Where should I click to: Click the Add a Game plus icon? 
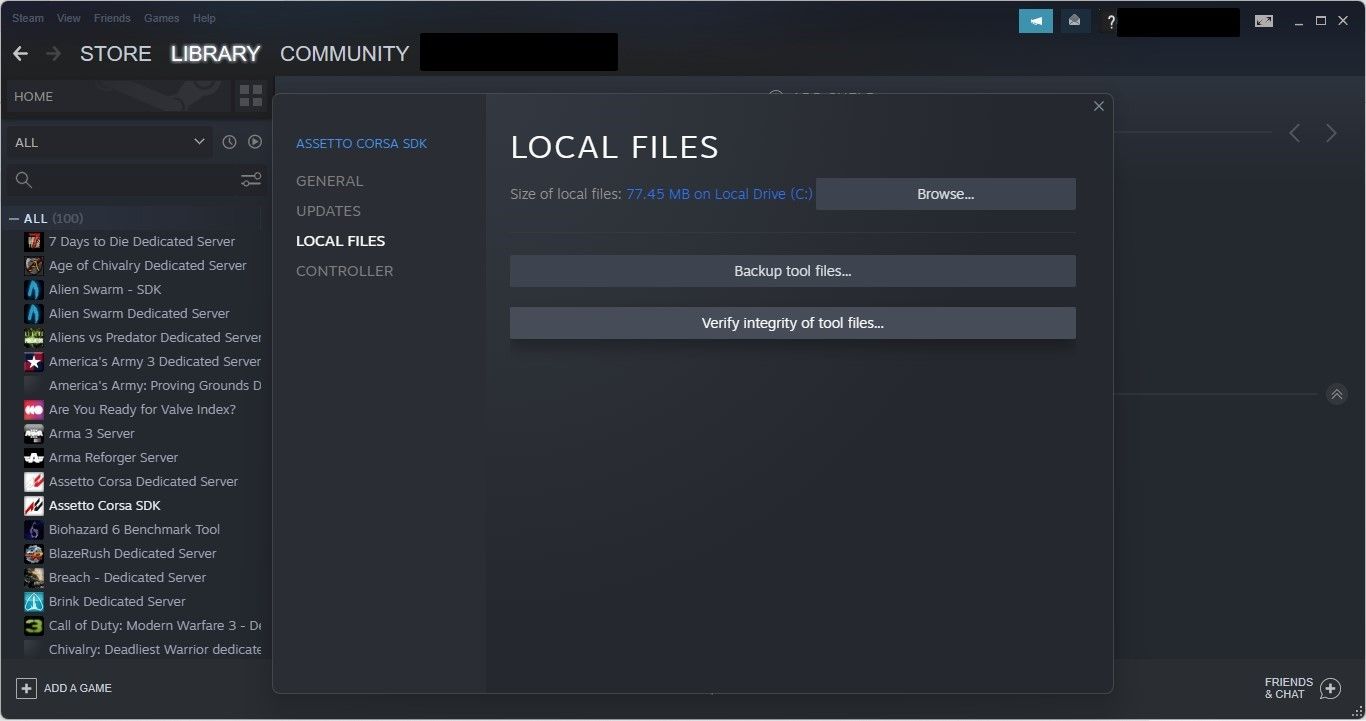(26, 688)
